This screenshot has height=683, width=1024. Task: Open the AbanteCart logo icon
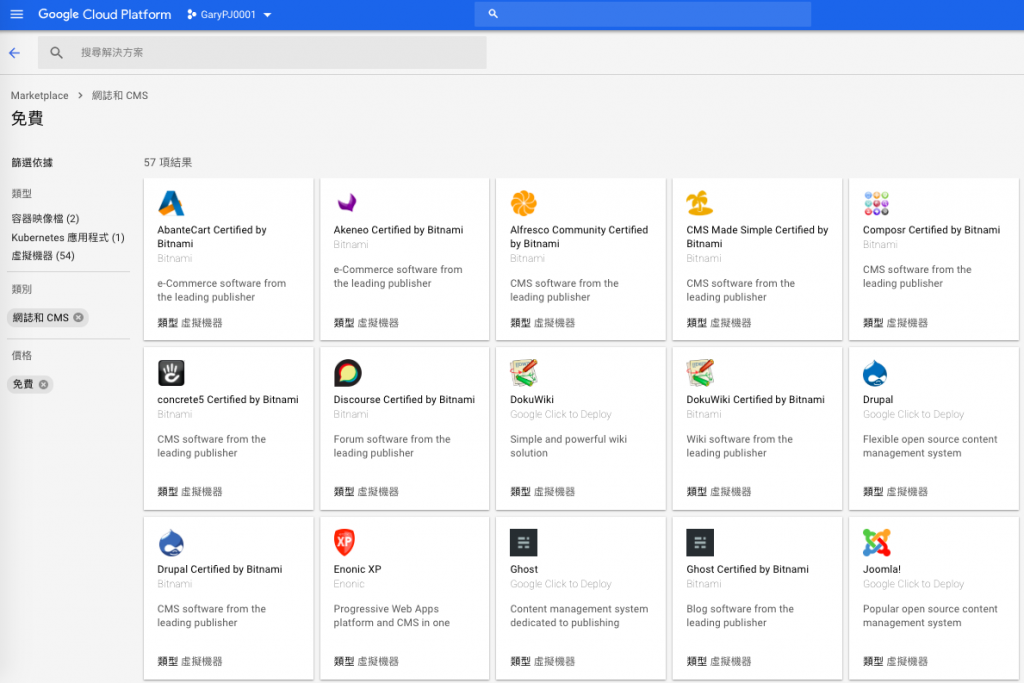click(x=171, y=203)
